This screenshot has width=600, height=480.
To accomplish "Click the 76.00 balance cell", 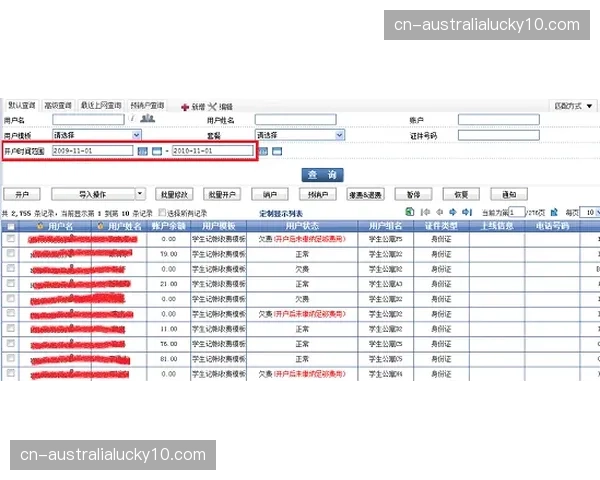I will (168, 344).
